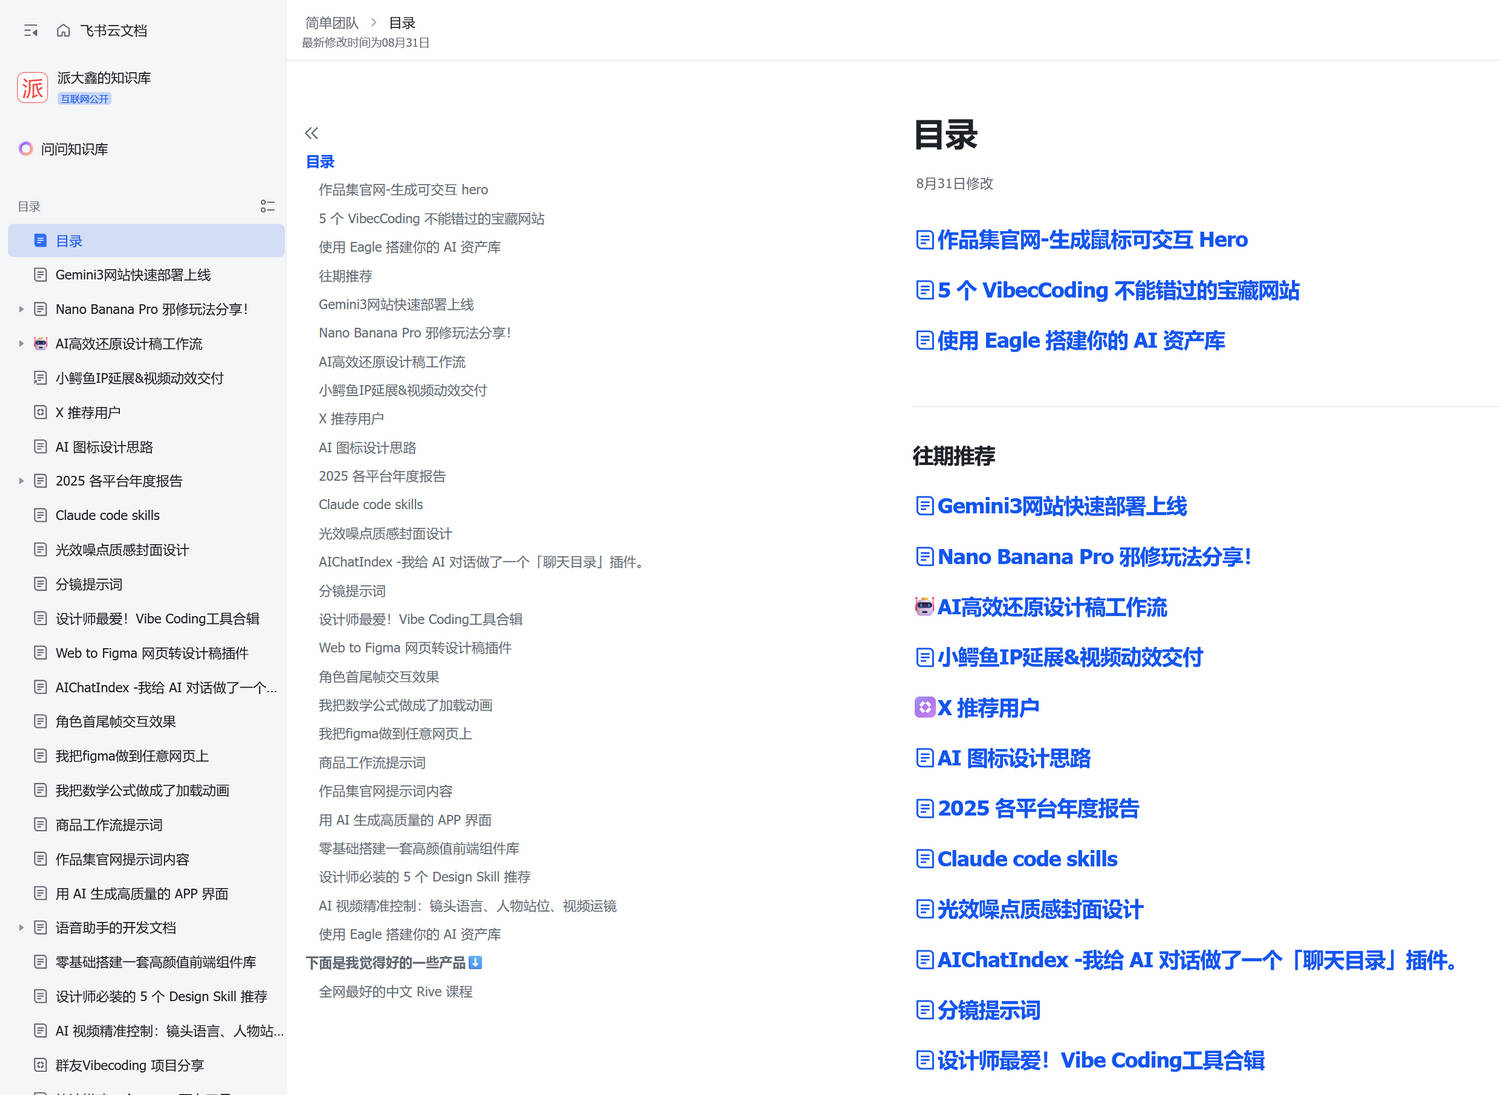Click the sidebar doc icon for 目录
Image resolution: width=1500 pixels, height=1095 pixels.
[x=41, y=241]
